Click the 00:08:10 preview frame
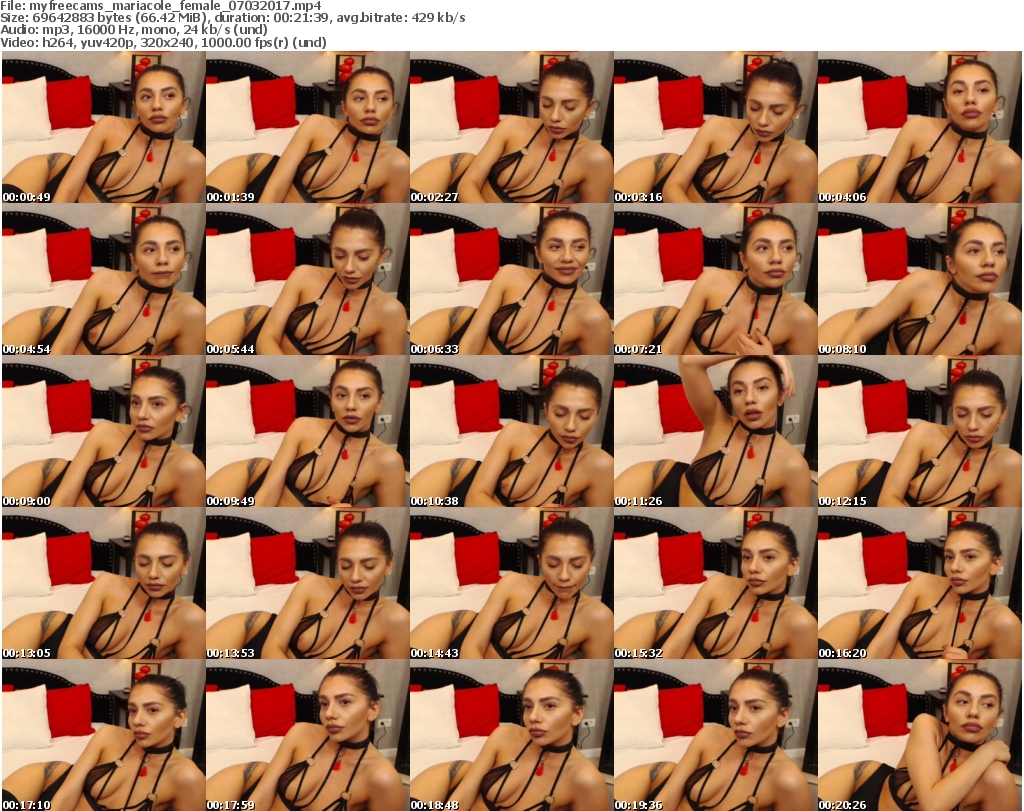The image size is (1024, 811). pos(920,279)
